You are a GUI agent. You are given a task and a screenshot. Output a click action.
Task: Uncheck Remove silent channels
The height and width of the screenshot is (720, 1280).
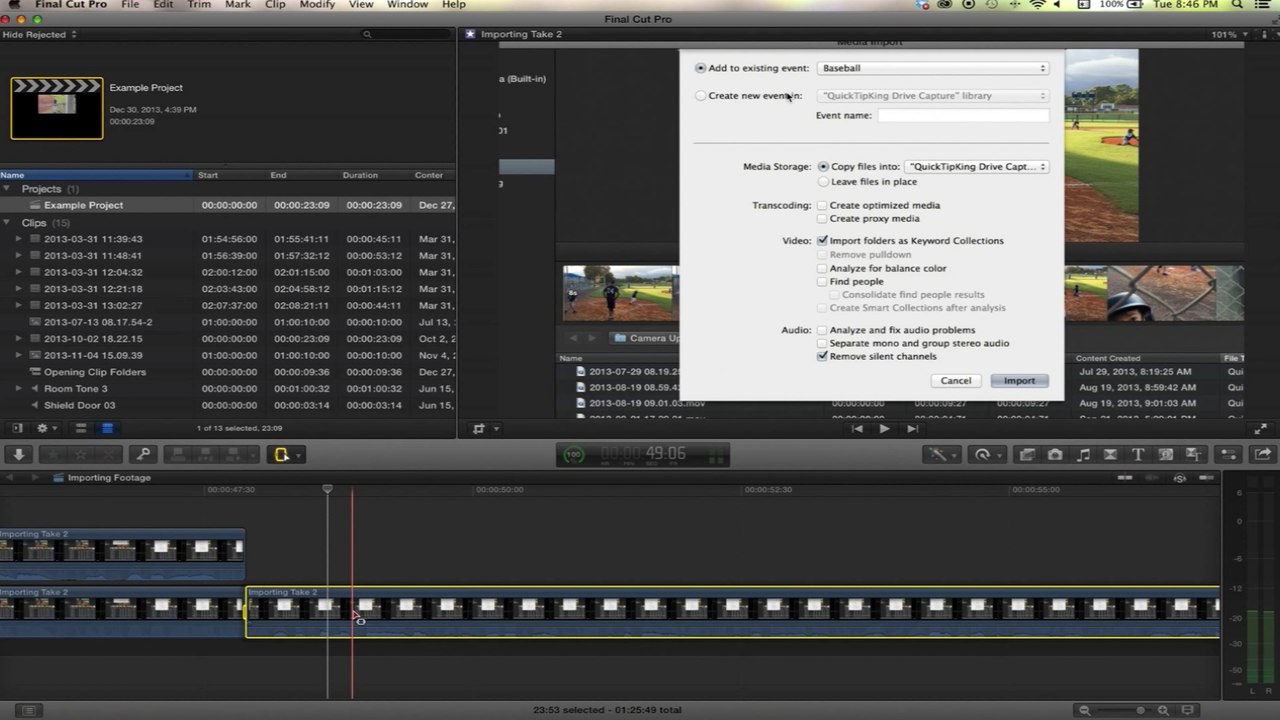(x=822, y=356)
